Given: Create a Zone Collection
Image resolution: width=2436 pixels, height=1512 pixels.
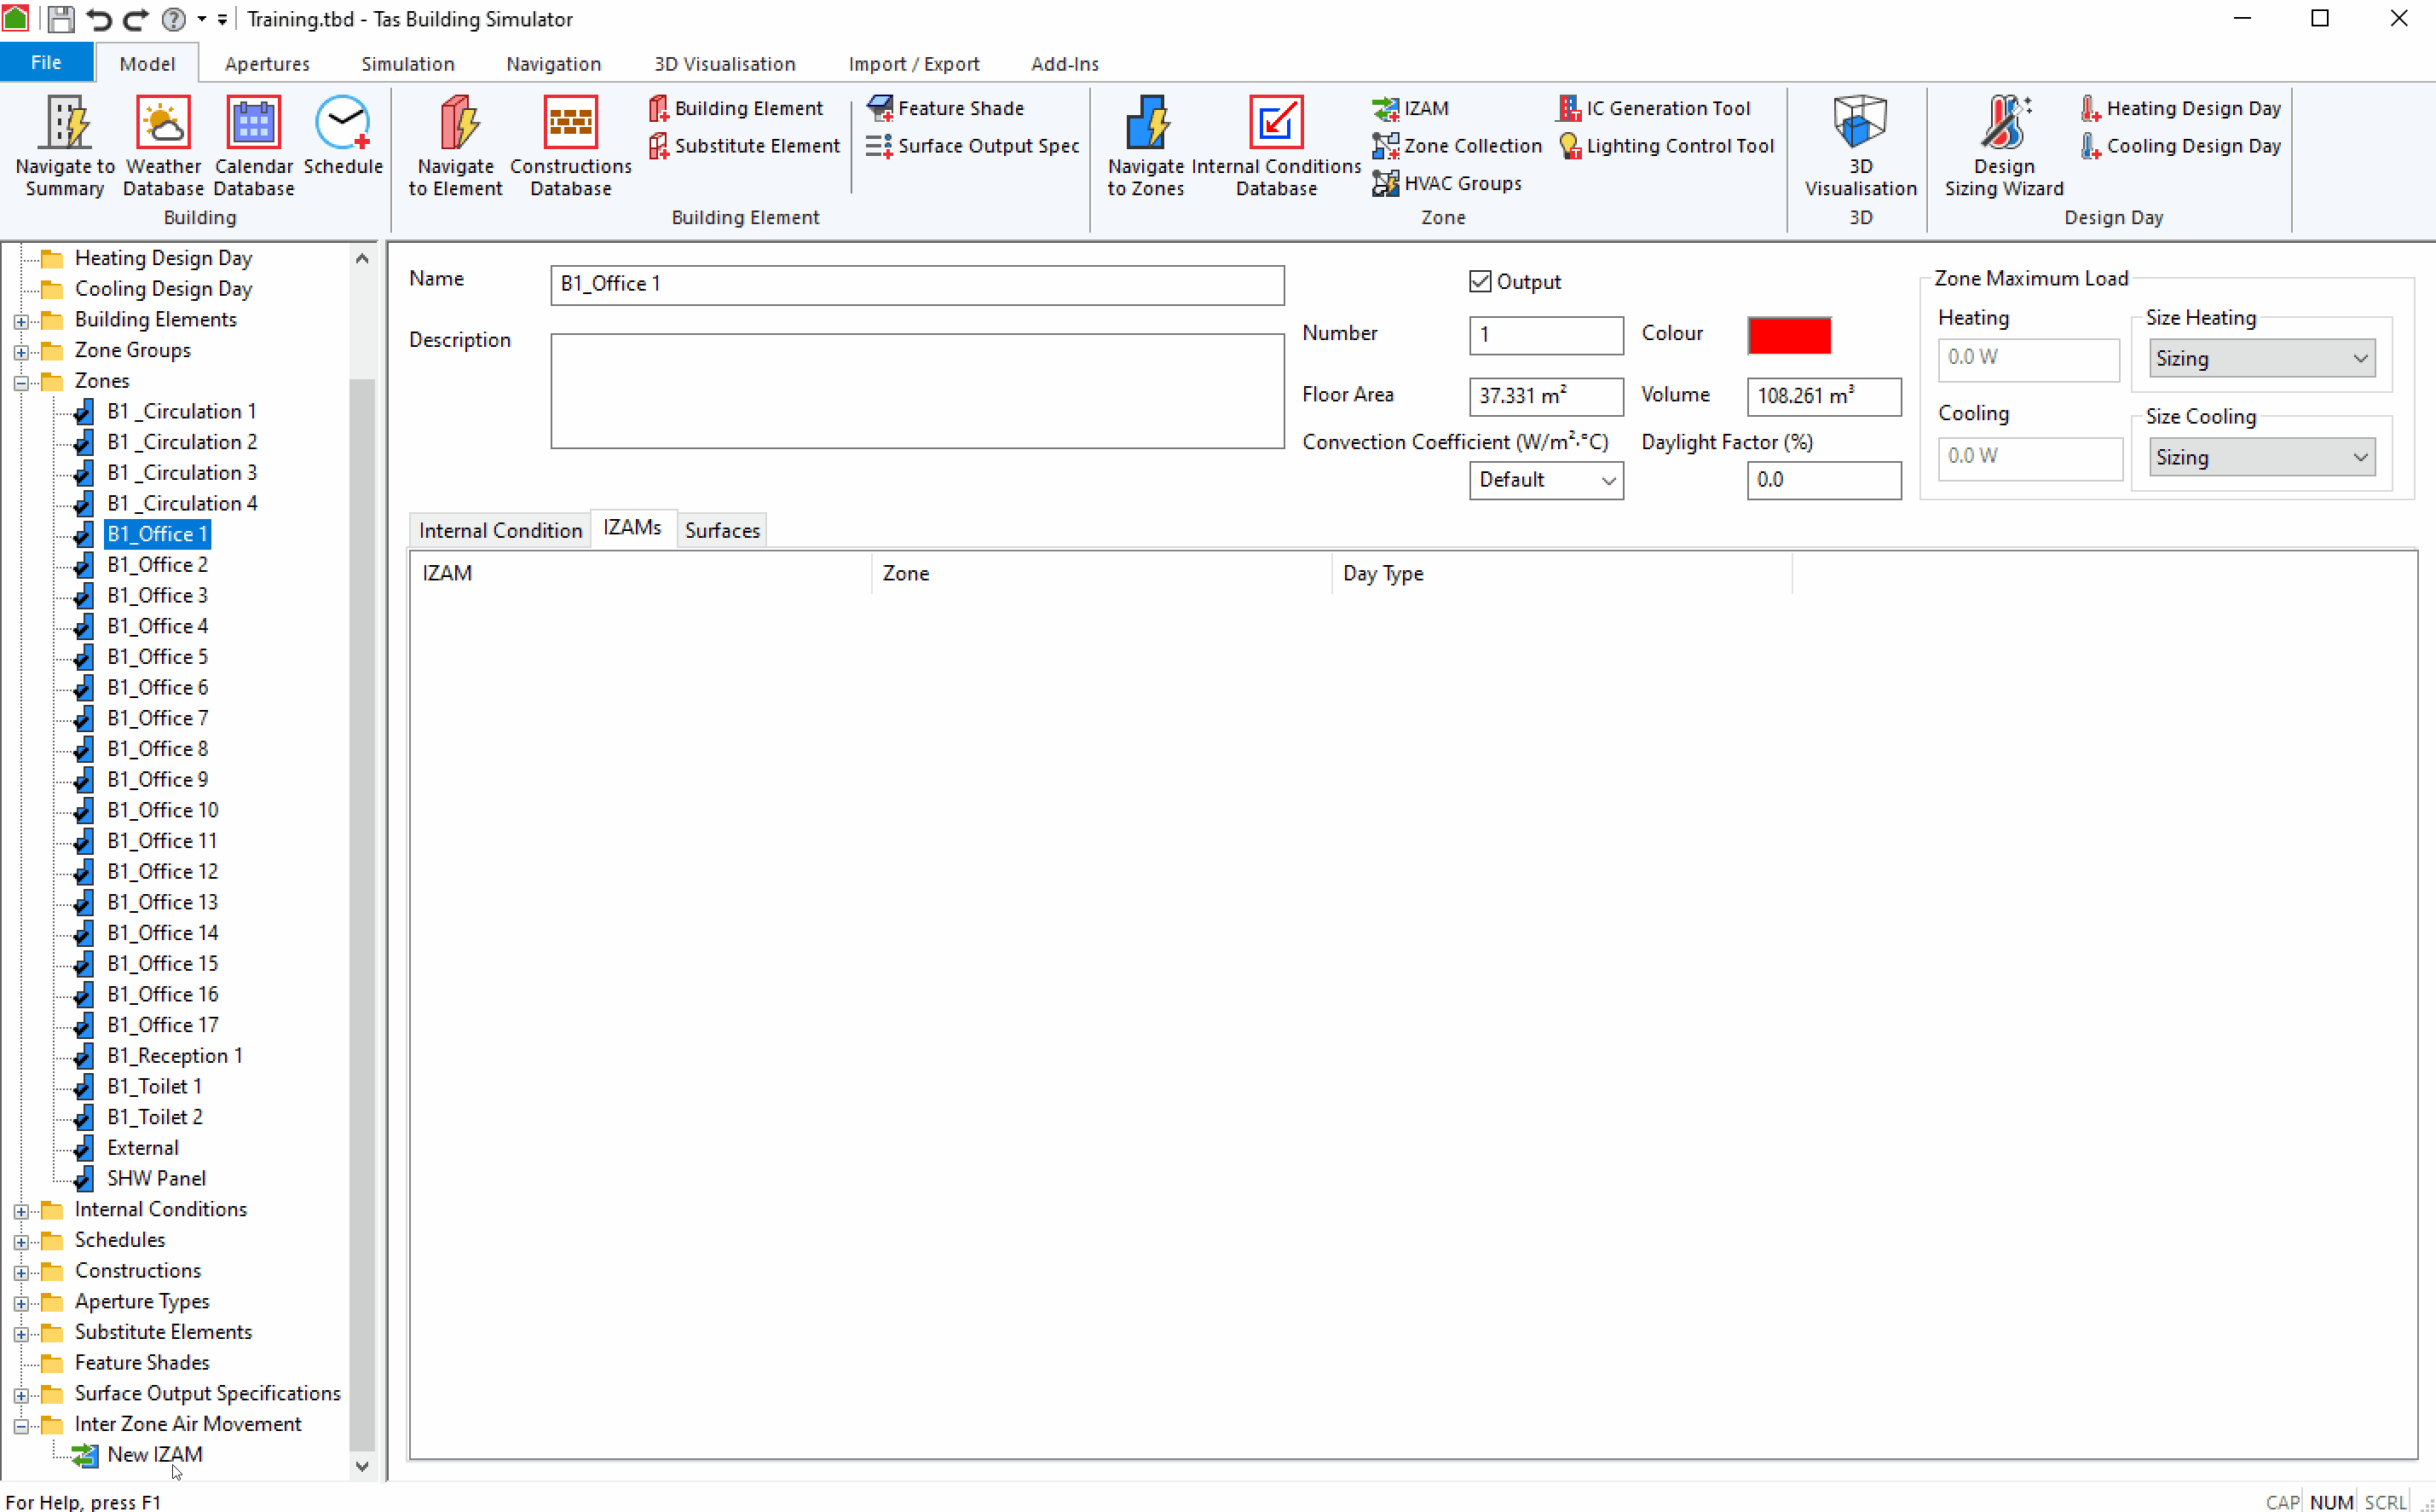Looking at the screenshot, I should [1457, 146].
